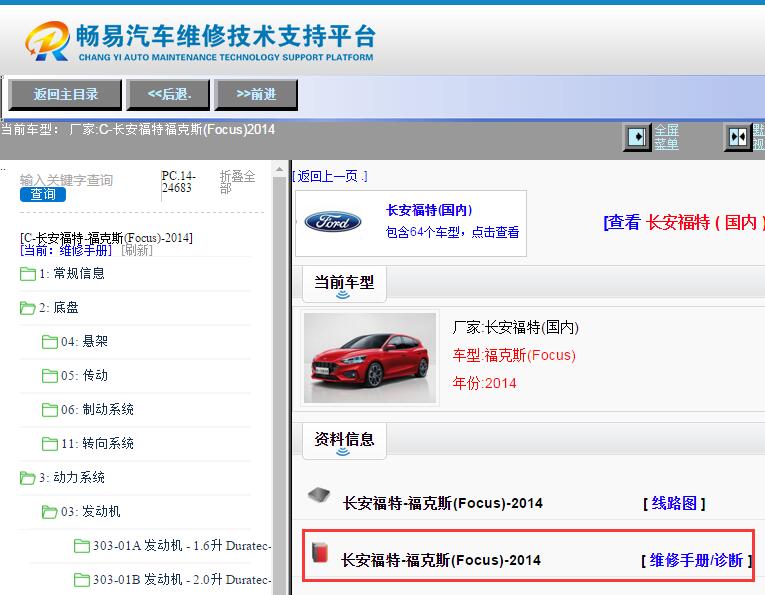Select the 当前车型 tab
Screen dimensions: 765x595
point(344,282)
